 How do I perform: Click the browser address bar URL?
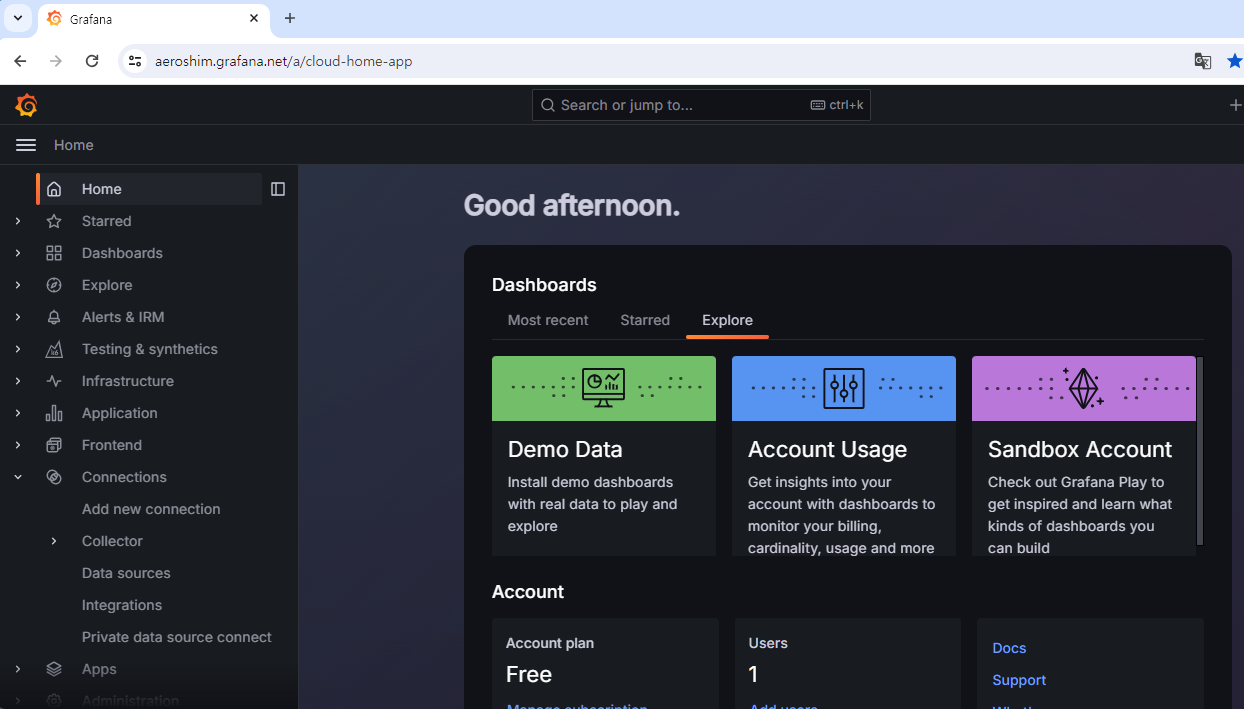(x=283, y=61)
